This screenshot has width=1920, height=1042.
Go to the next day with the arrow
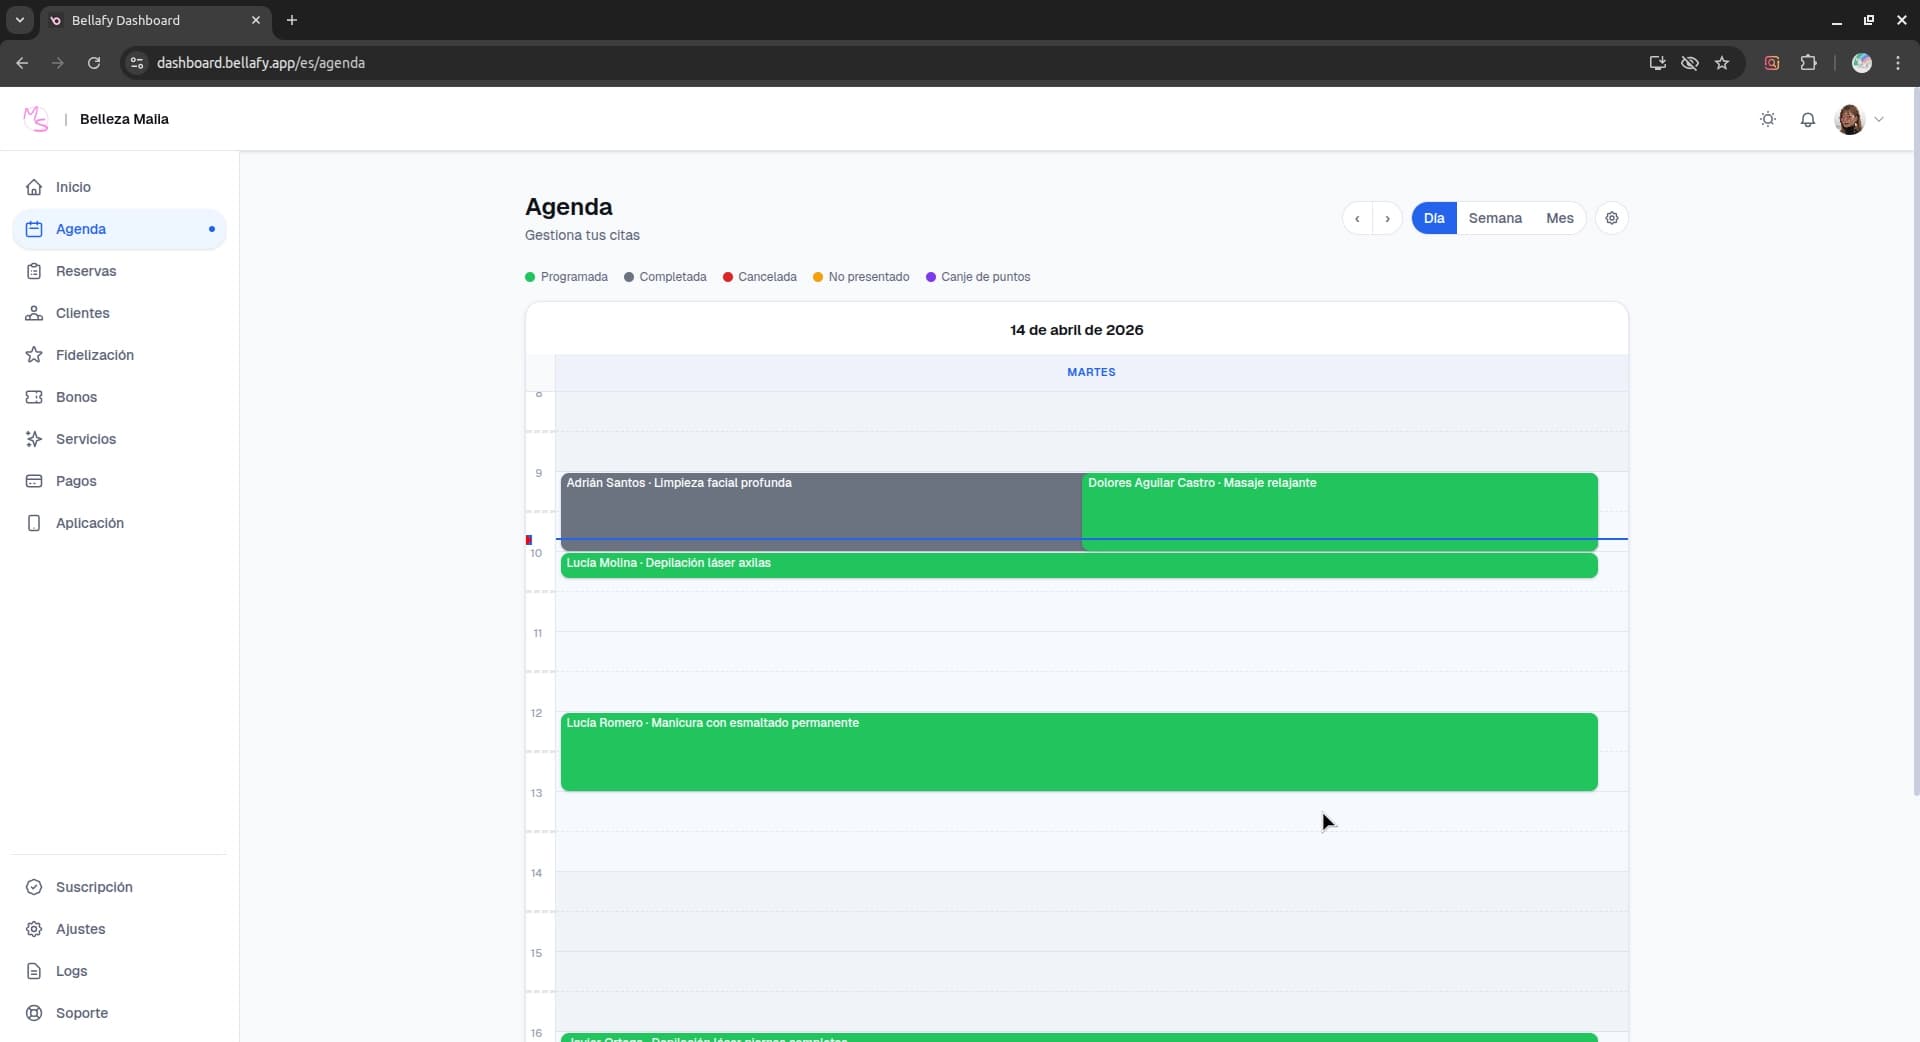pyautogui.click(x=1388, y=218)
